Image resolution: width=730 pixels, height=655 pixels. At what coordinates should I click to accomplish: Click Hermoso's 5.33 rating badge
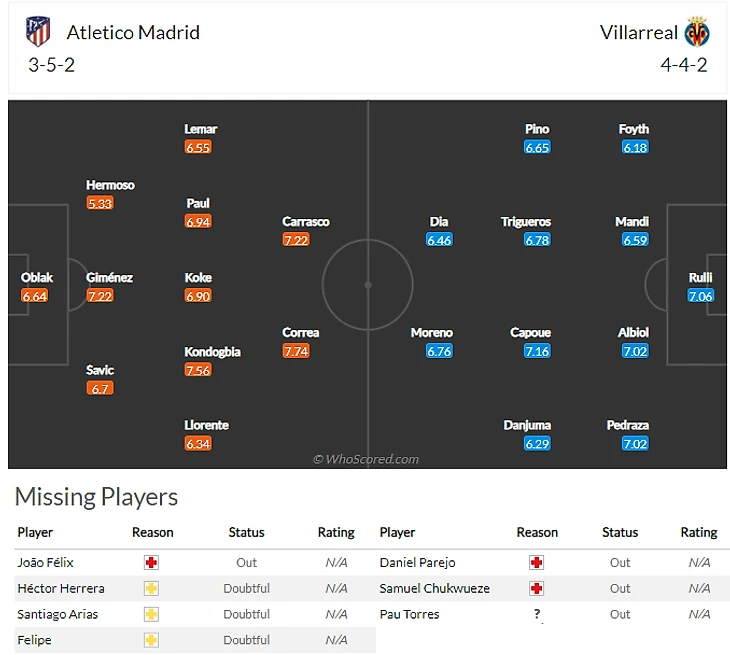click(100, 203)
